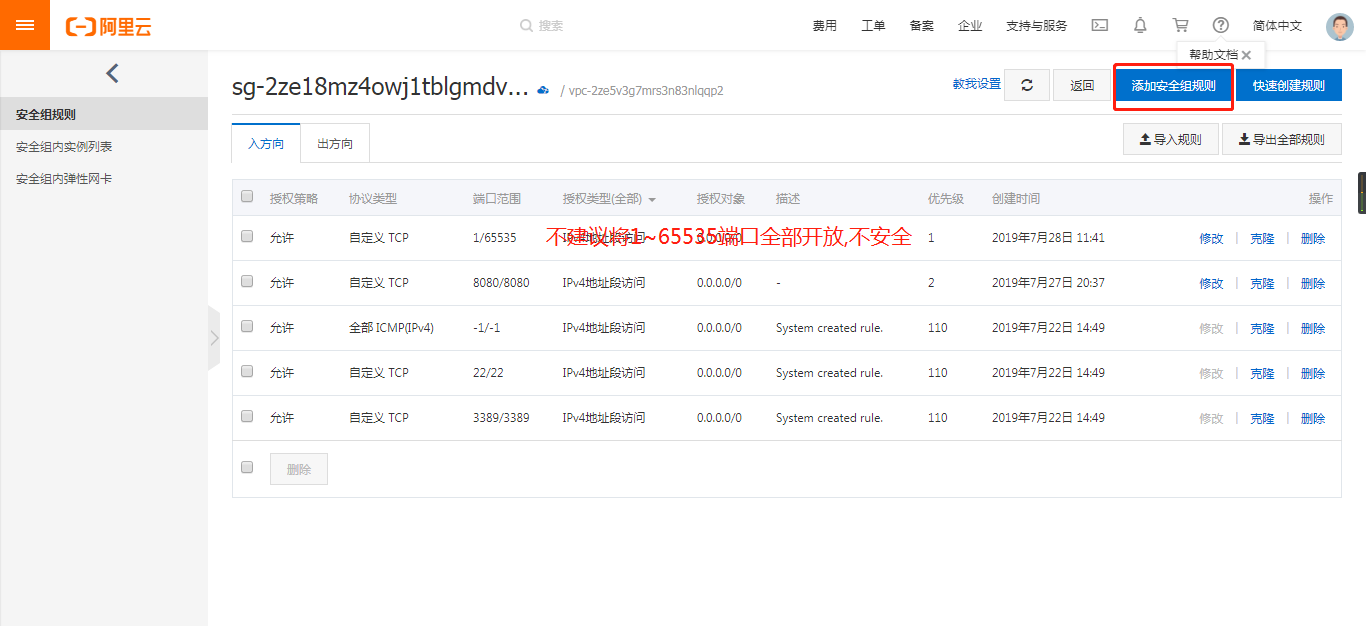Tick the checkbox for the 1/65535 rule
1366x626 pixels.
tap(247, 236)
